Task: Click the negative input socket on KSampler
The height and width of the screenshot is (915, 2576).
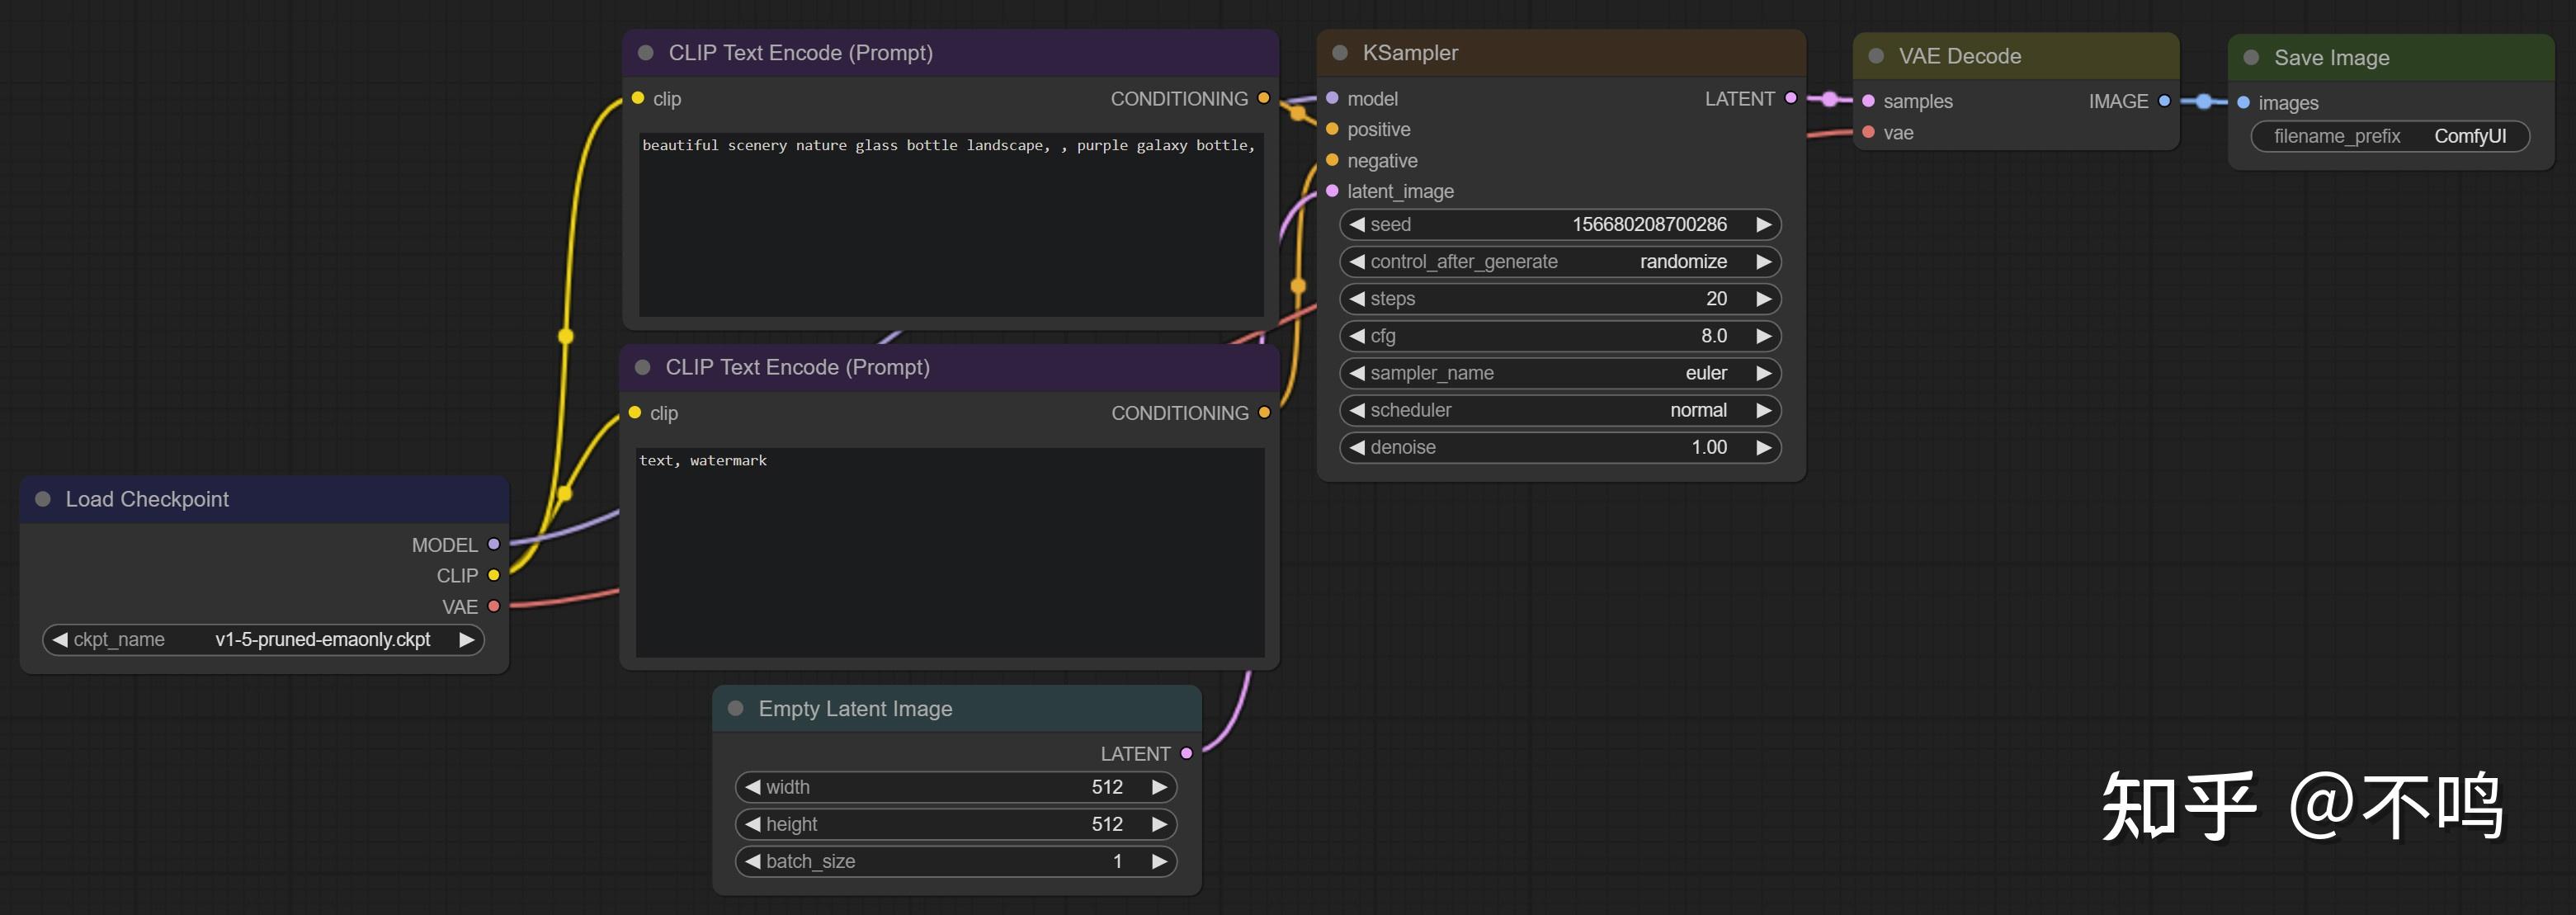Action: coord(1332,160)
